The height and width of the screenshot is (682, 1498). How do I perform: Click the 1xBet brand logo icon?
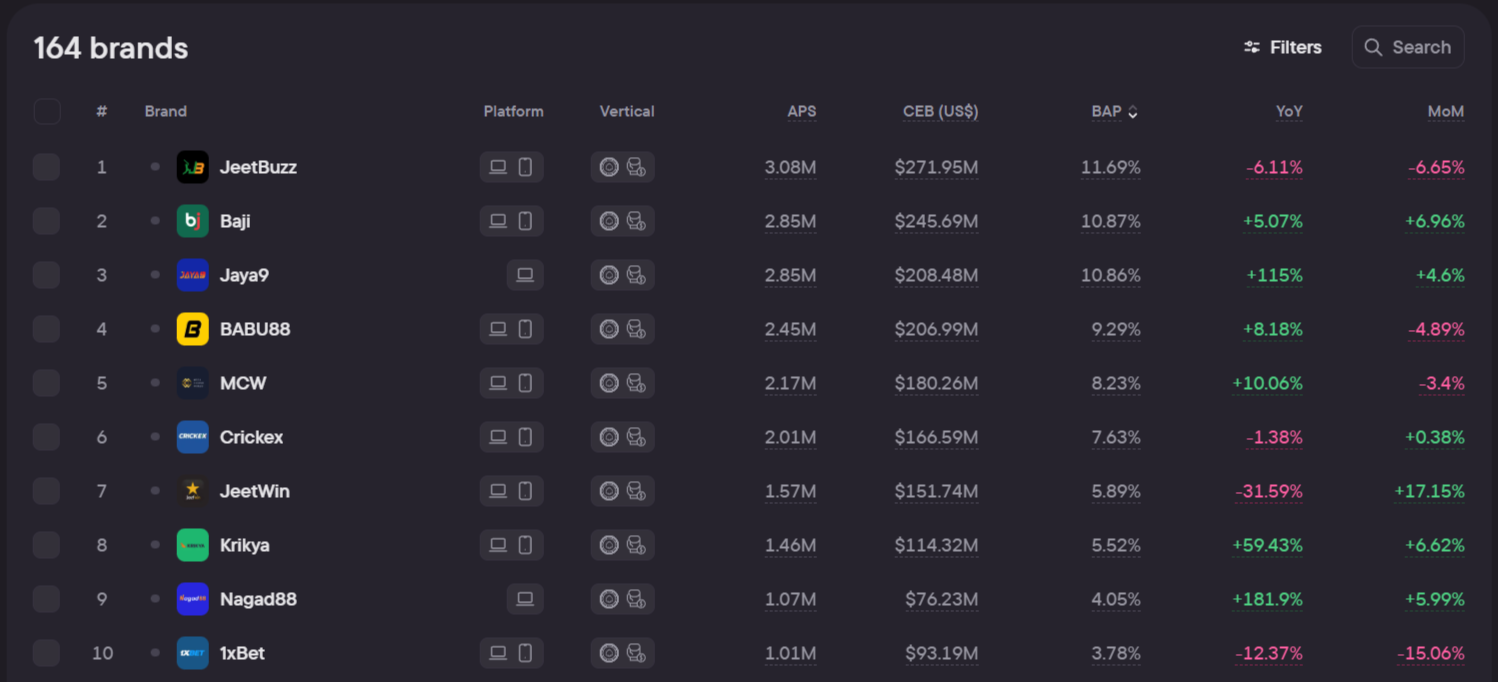coord(193,653)
